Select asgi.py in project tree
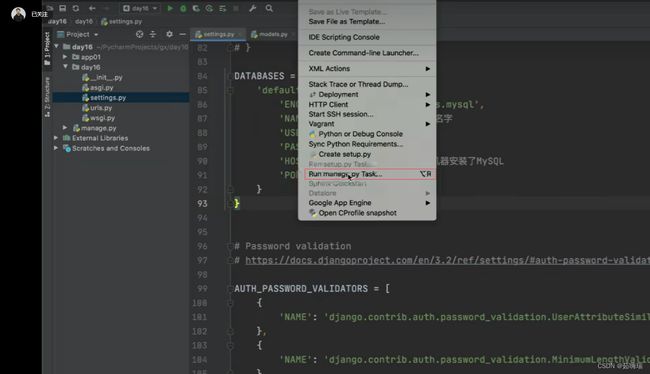Image resolution: width=650 pixels, height=374 pixels. point(97,87)
